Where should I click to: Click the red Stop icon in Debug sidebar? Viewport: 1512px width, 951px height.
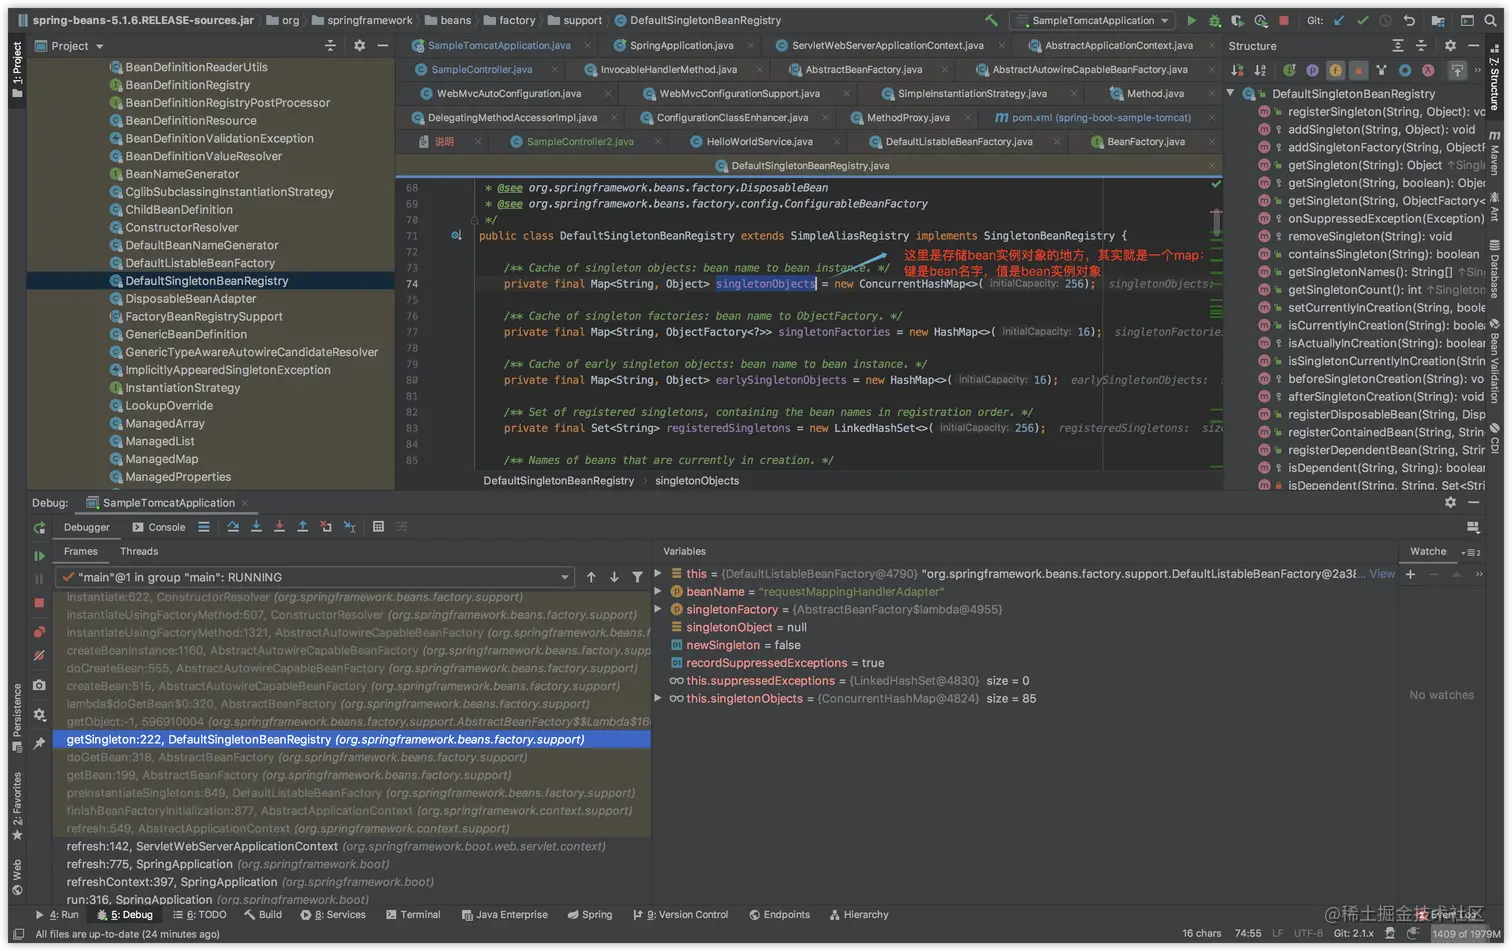[x=40, y=603]
